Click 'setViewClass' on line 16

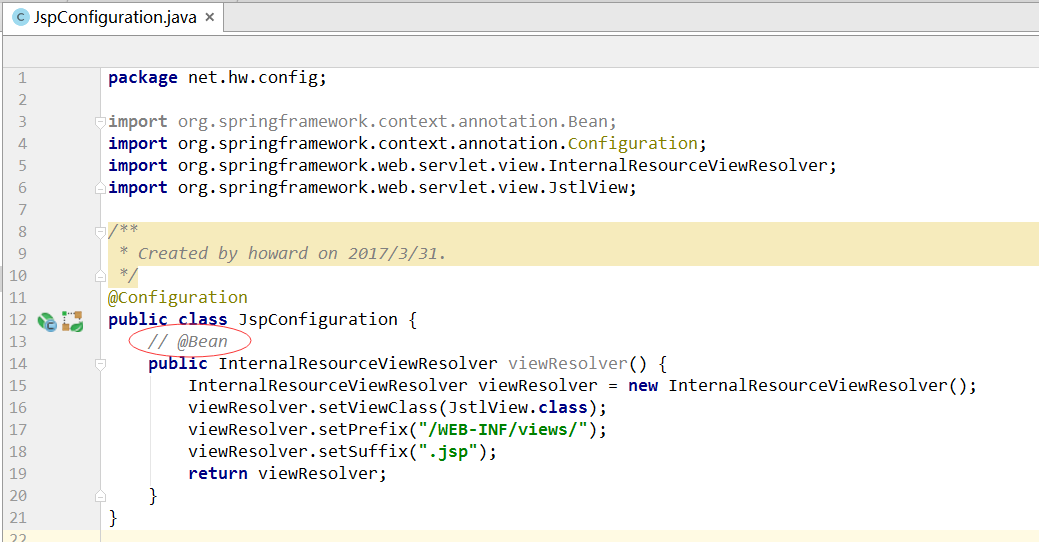click(378, 407)
